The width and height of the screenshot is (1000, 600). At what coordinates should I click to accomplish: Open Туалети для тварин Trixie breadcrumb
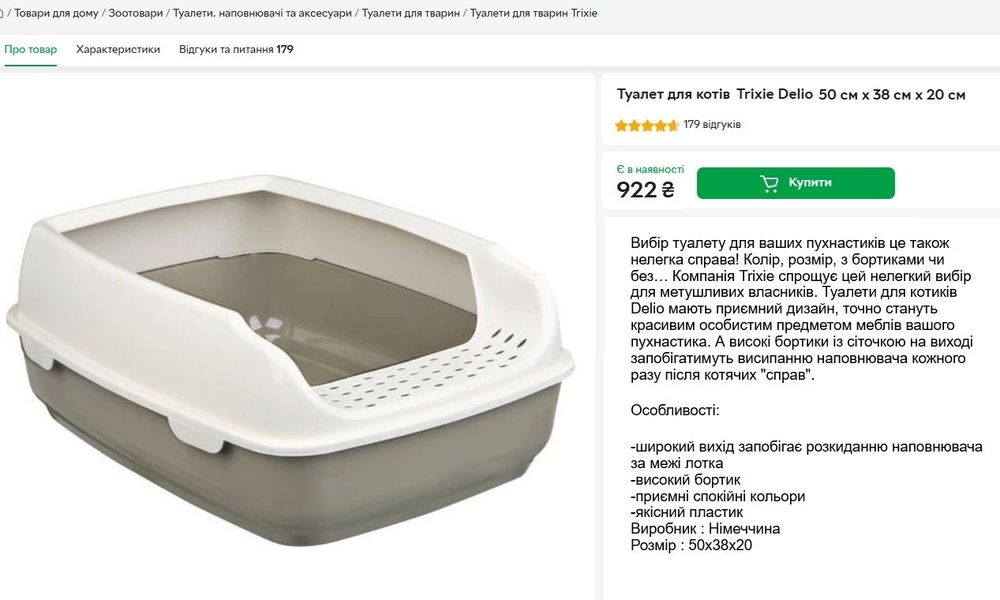533,13
